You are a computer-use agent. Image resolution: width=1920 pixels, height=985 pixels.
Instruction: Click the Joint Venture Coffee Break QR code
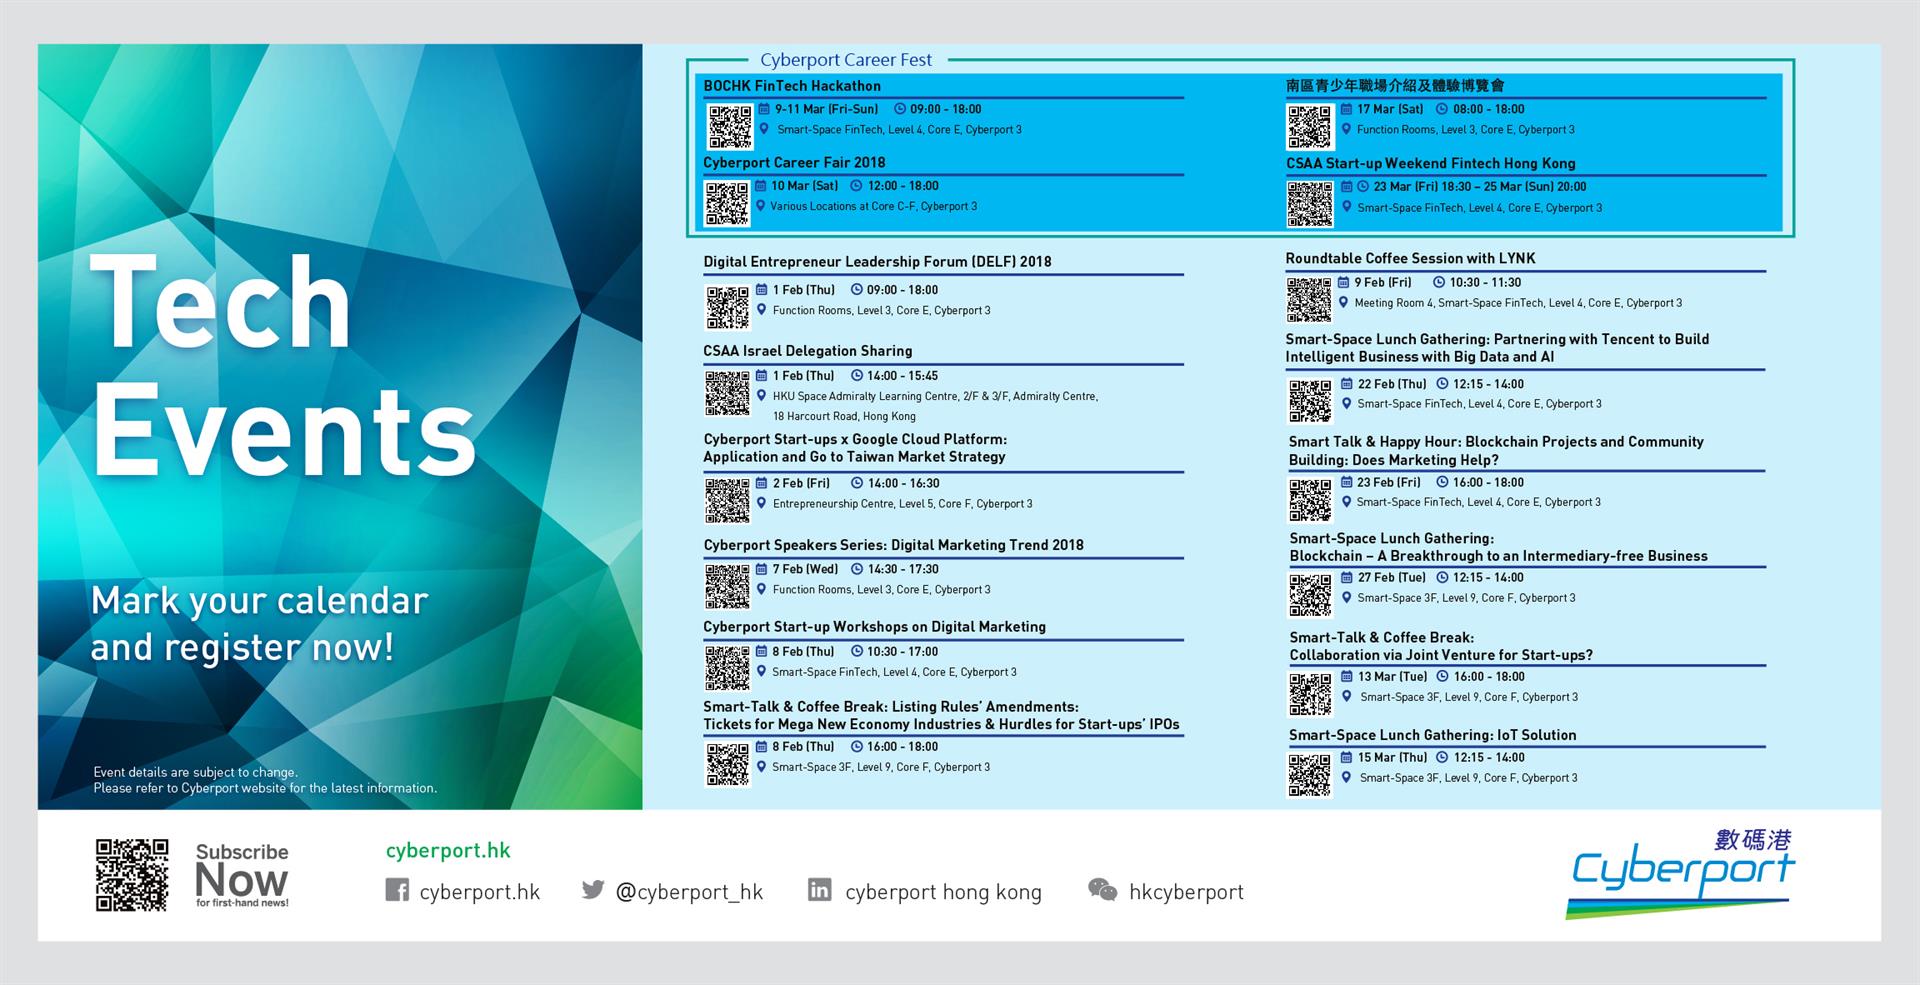click(1310, 694)
